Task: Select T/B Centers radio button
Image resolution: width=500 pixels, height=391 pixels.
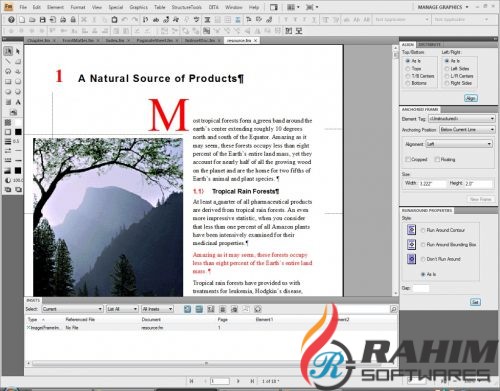Action: (407, 76)
